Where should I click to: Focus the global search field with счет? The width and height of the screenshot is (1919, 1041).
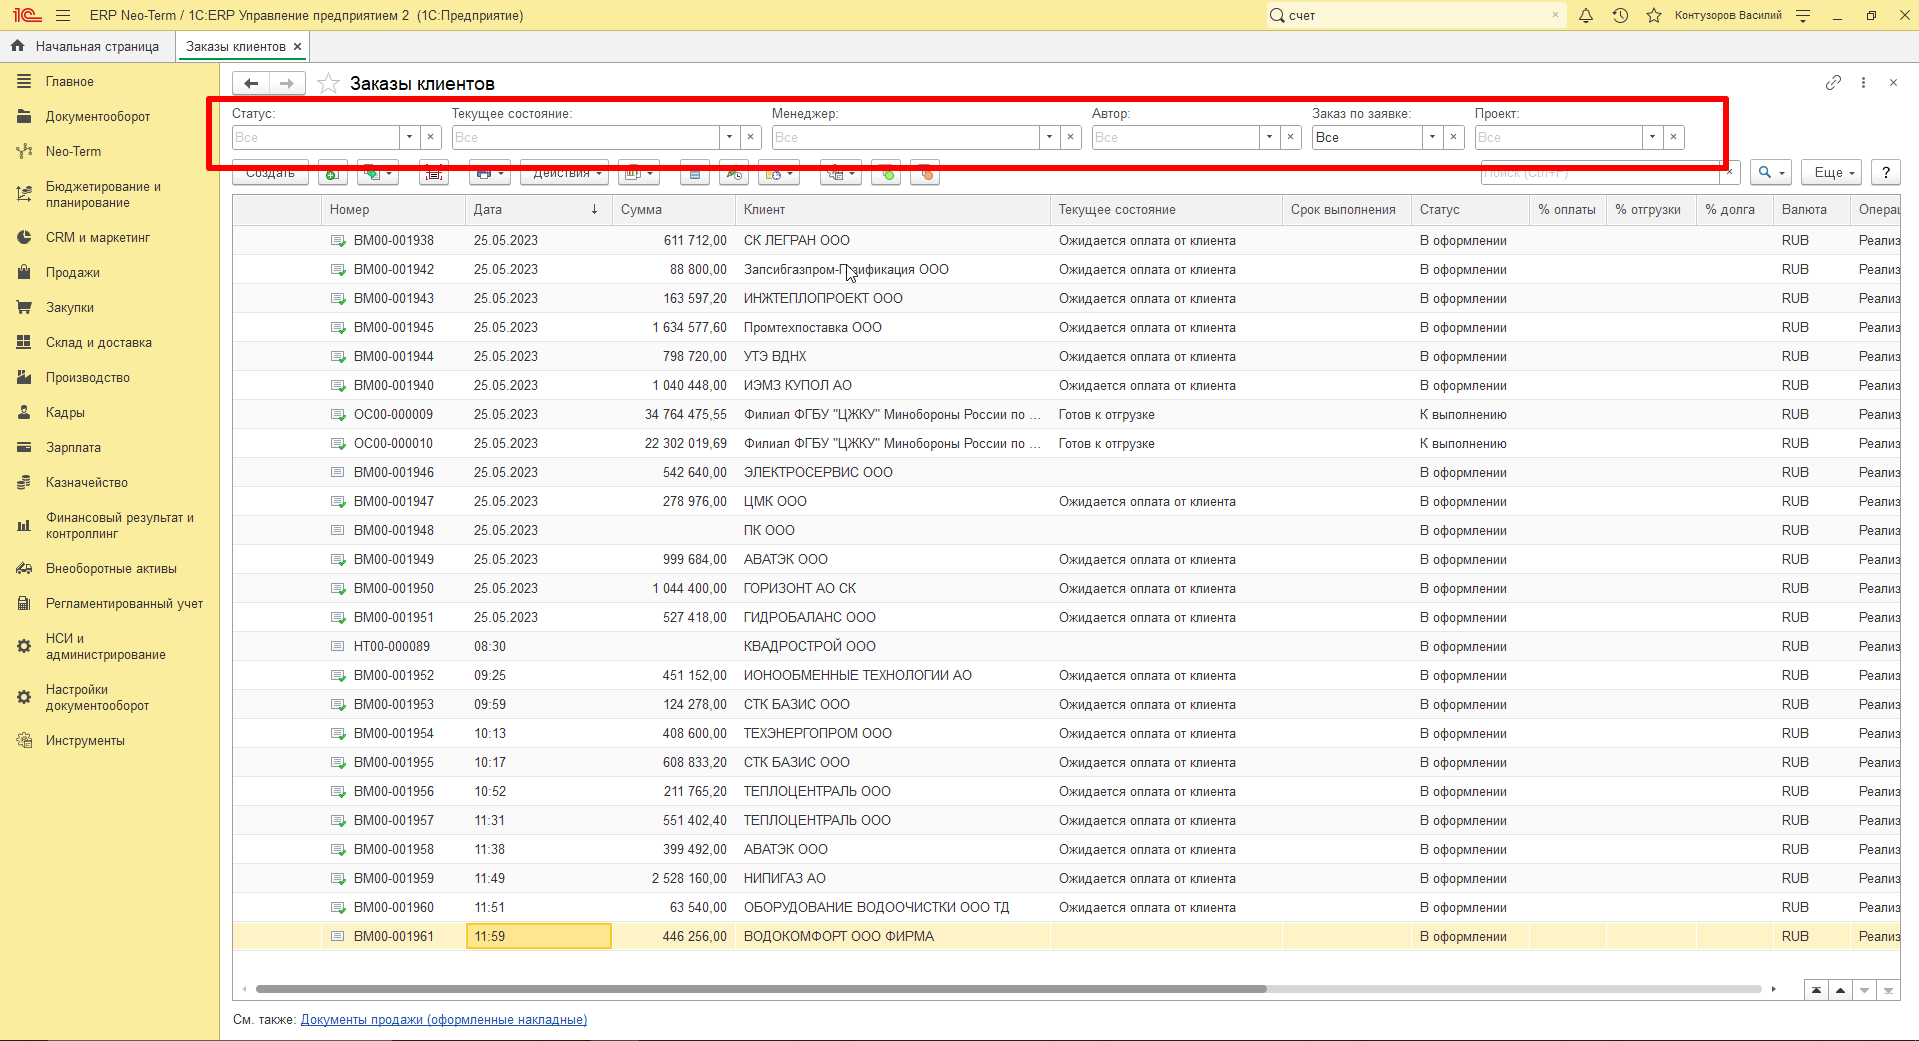1414,15
